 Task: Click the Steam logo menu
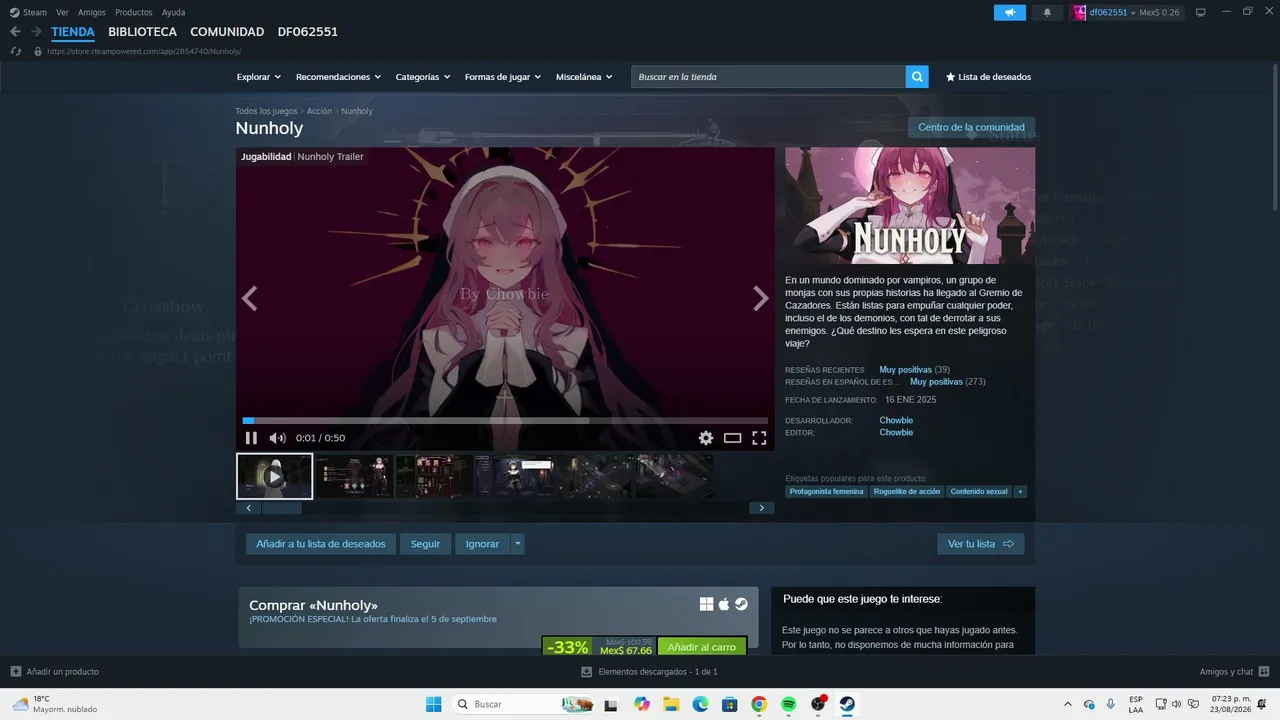click(x=28, y=12)
